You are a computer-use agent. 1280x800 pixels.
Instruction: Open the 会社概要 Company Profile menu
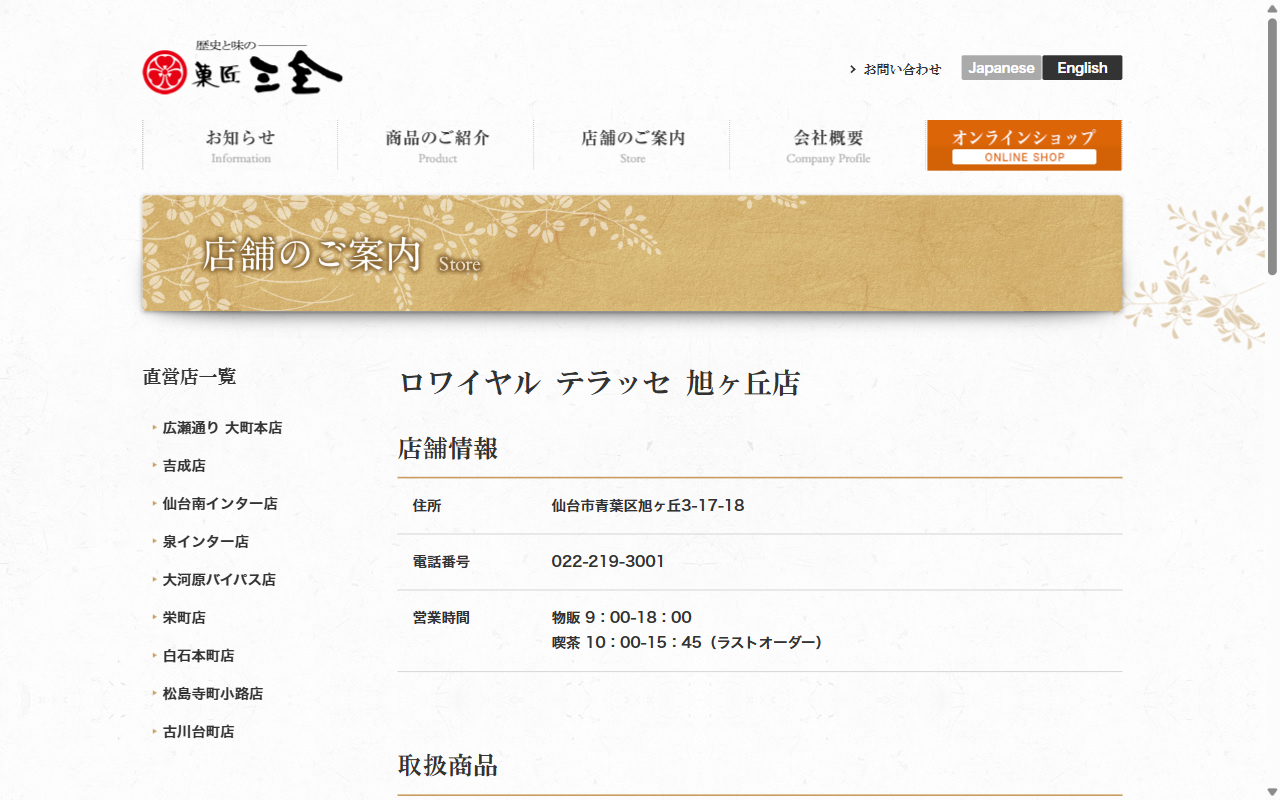[828, 145]
